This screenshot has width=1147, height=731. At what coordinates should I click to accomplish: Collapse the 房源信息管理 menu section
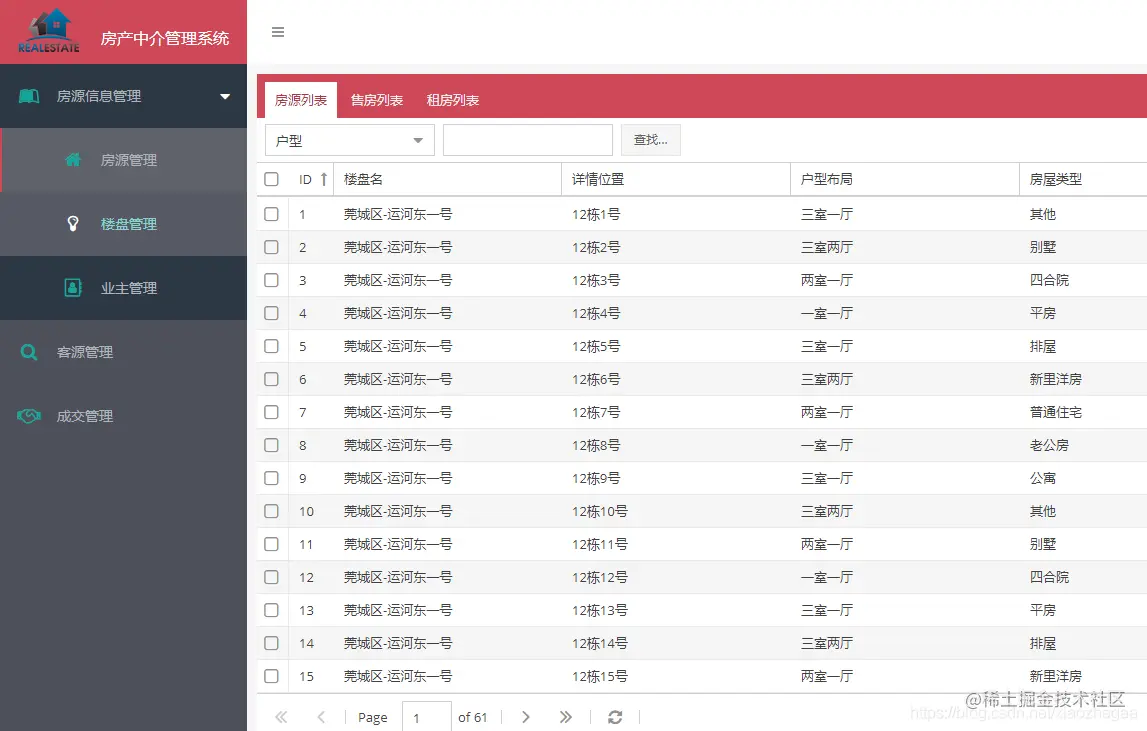(x=225, y=95)
